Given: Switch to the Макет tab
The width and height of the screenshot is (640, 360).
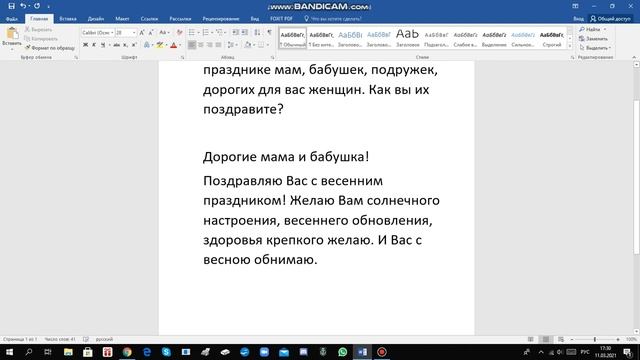Looking at the screenshot, I should coord(122,19).
